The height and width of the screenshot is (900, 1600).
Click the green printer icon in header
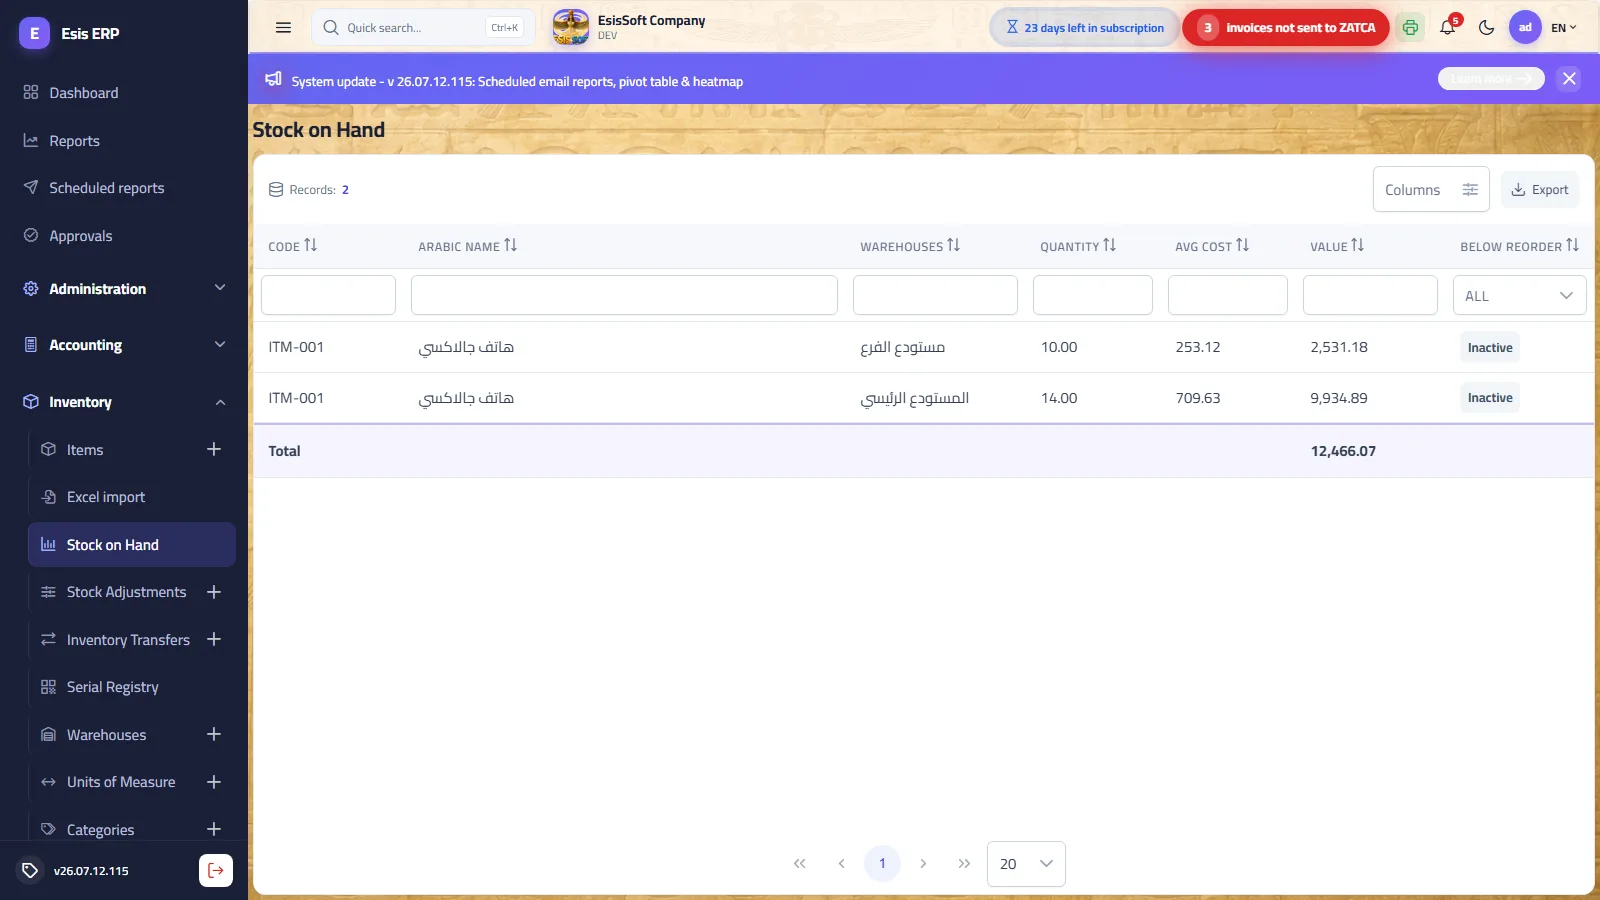click(x=1410, y=28)
